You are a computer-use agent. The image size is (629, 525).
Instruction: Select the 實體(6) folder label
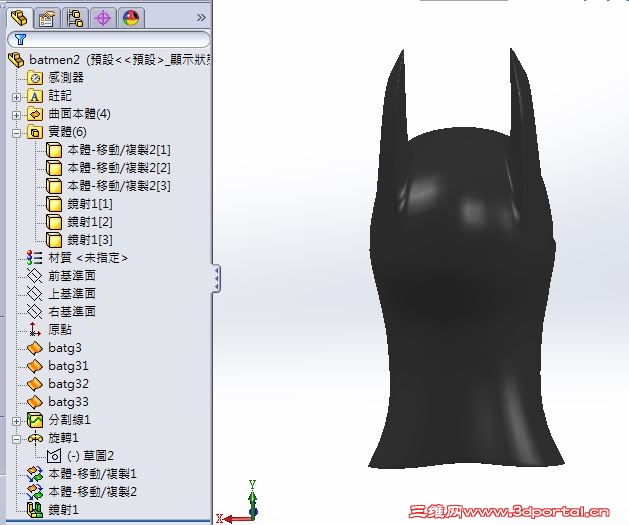pyautogui.click(x=67, y=132)
